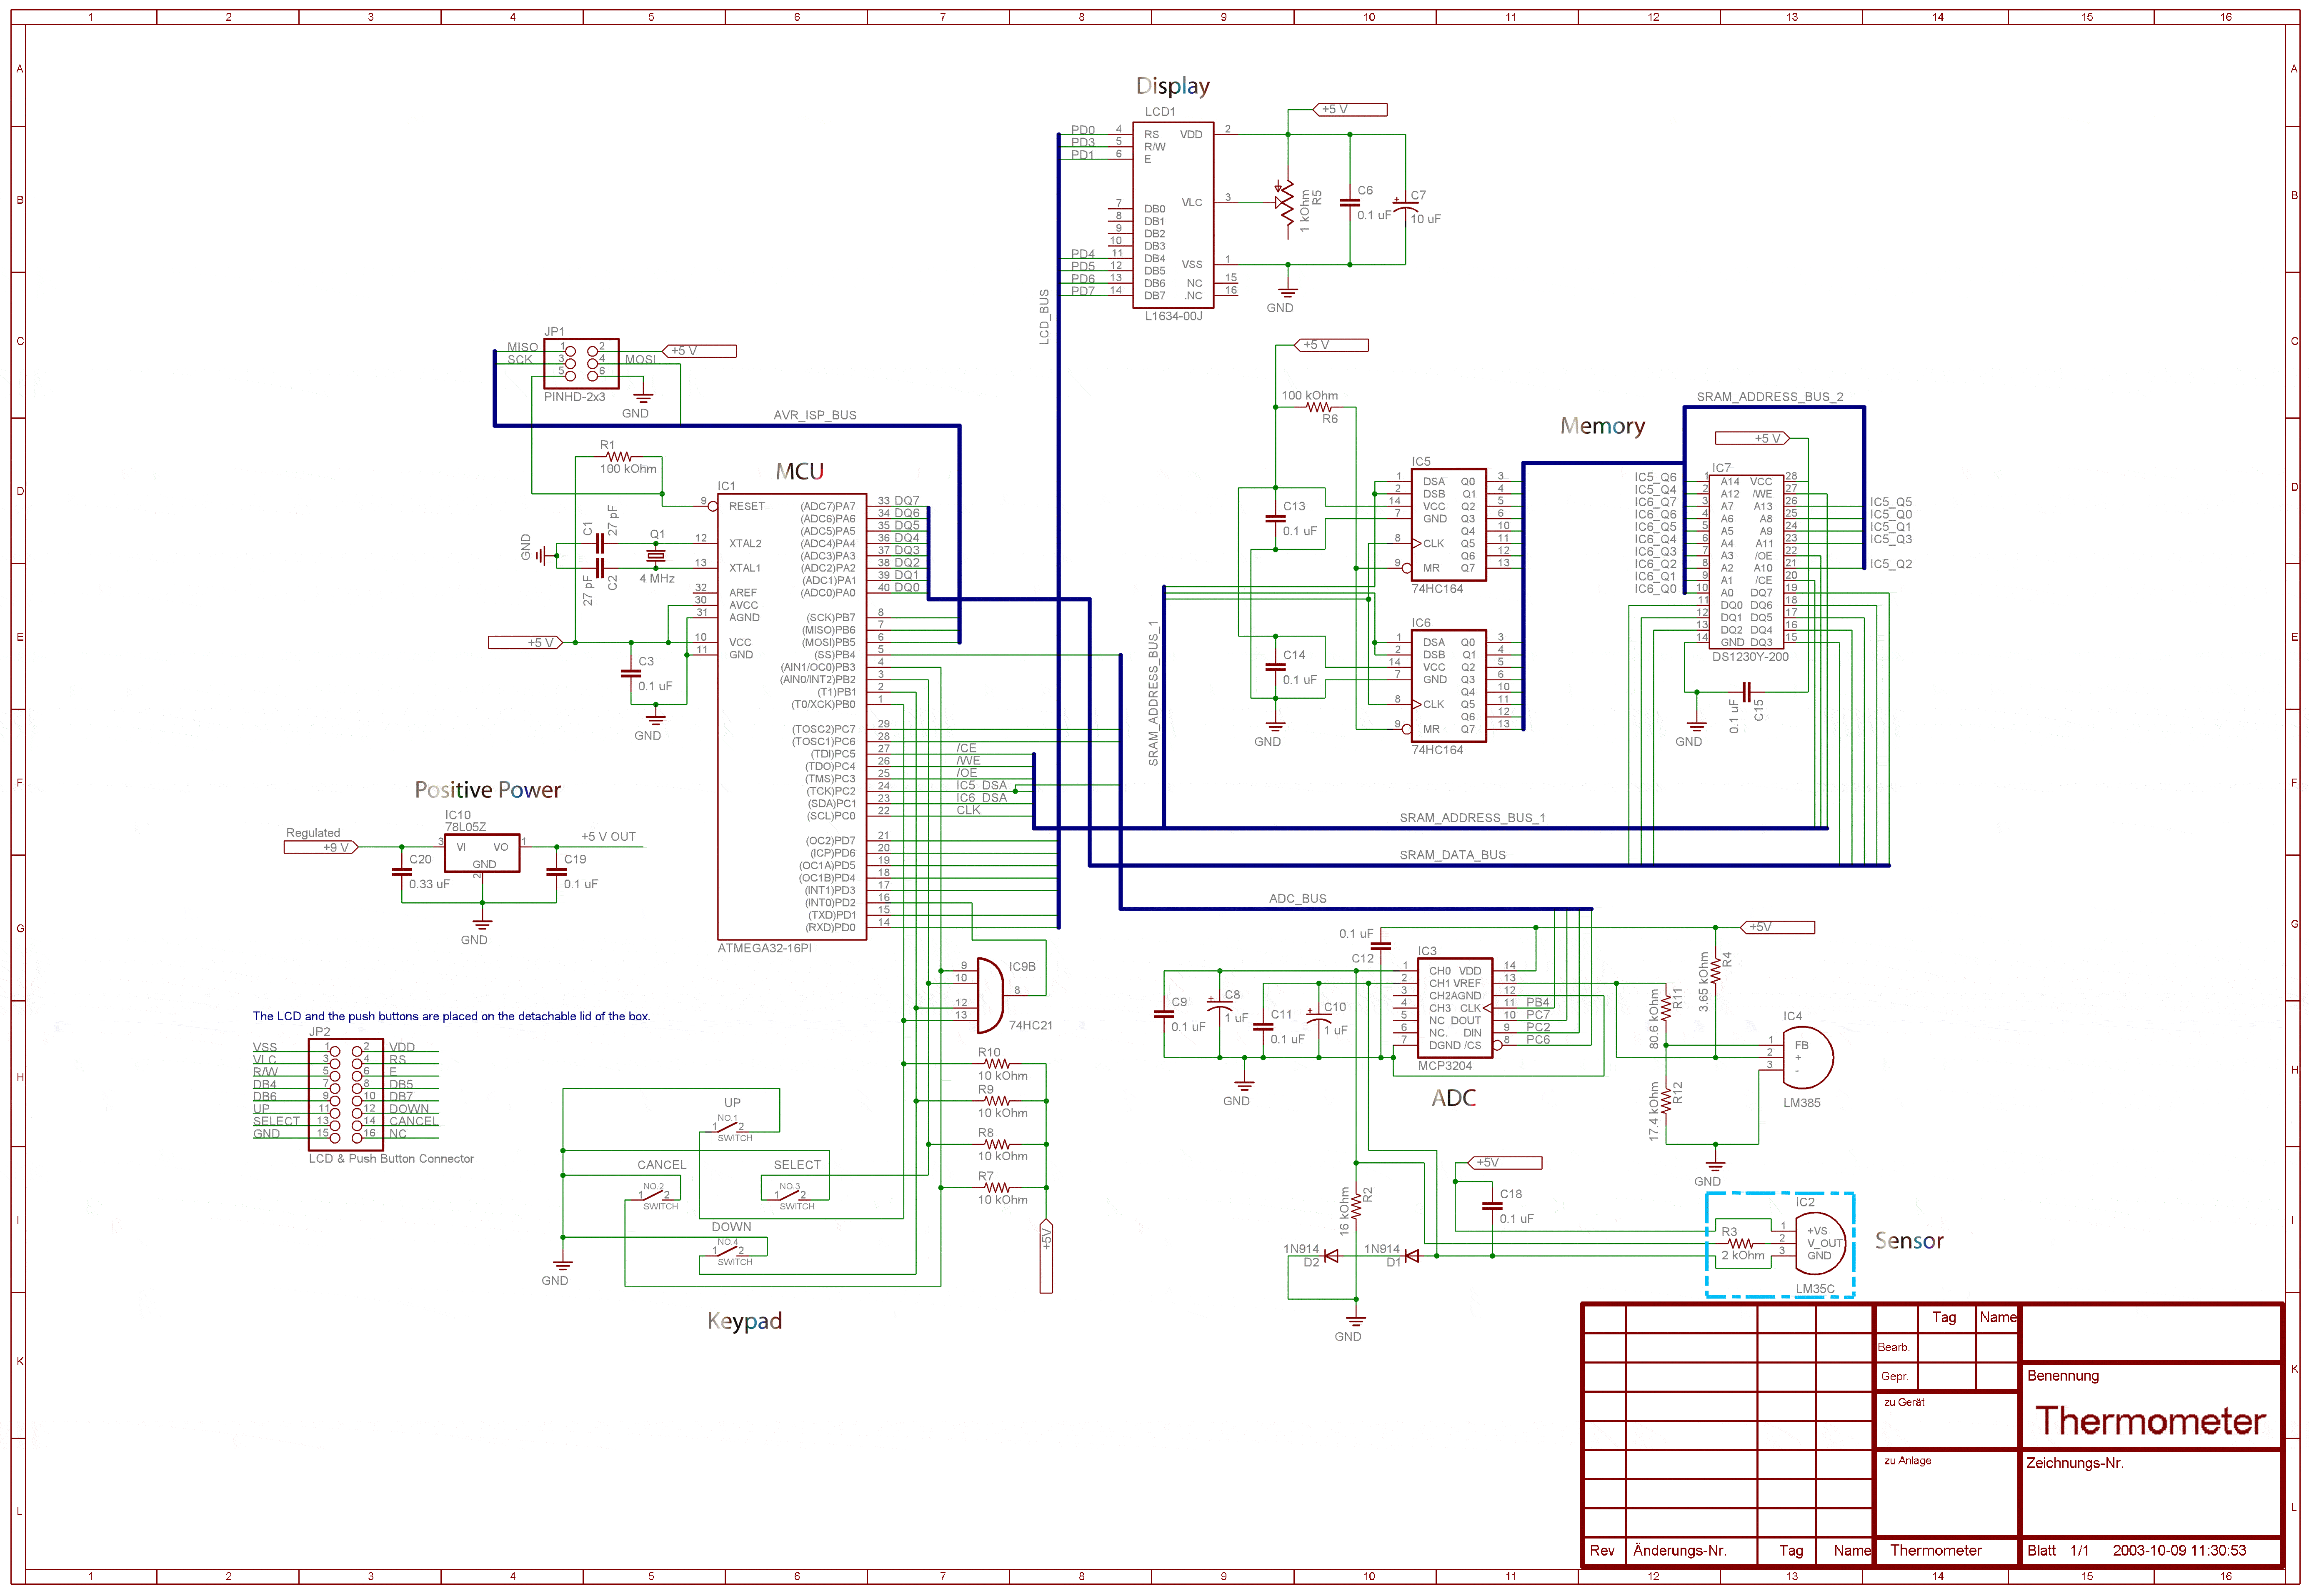Click the IC10 78L05Z regulator body
2309x1596 pixels.
[482, 853]
